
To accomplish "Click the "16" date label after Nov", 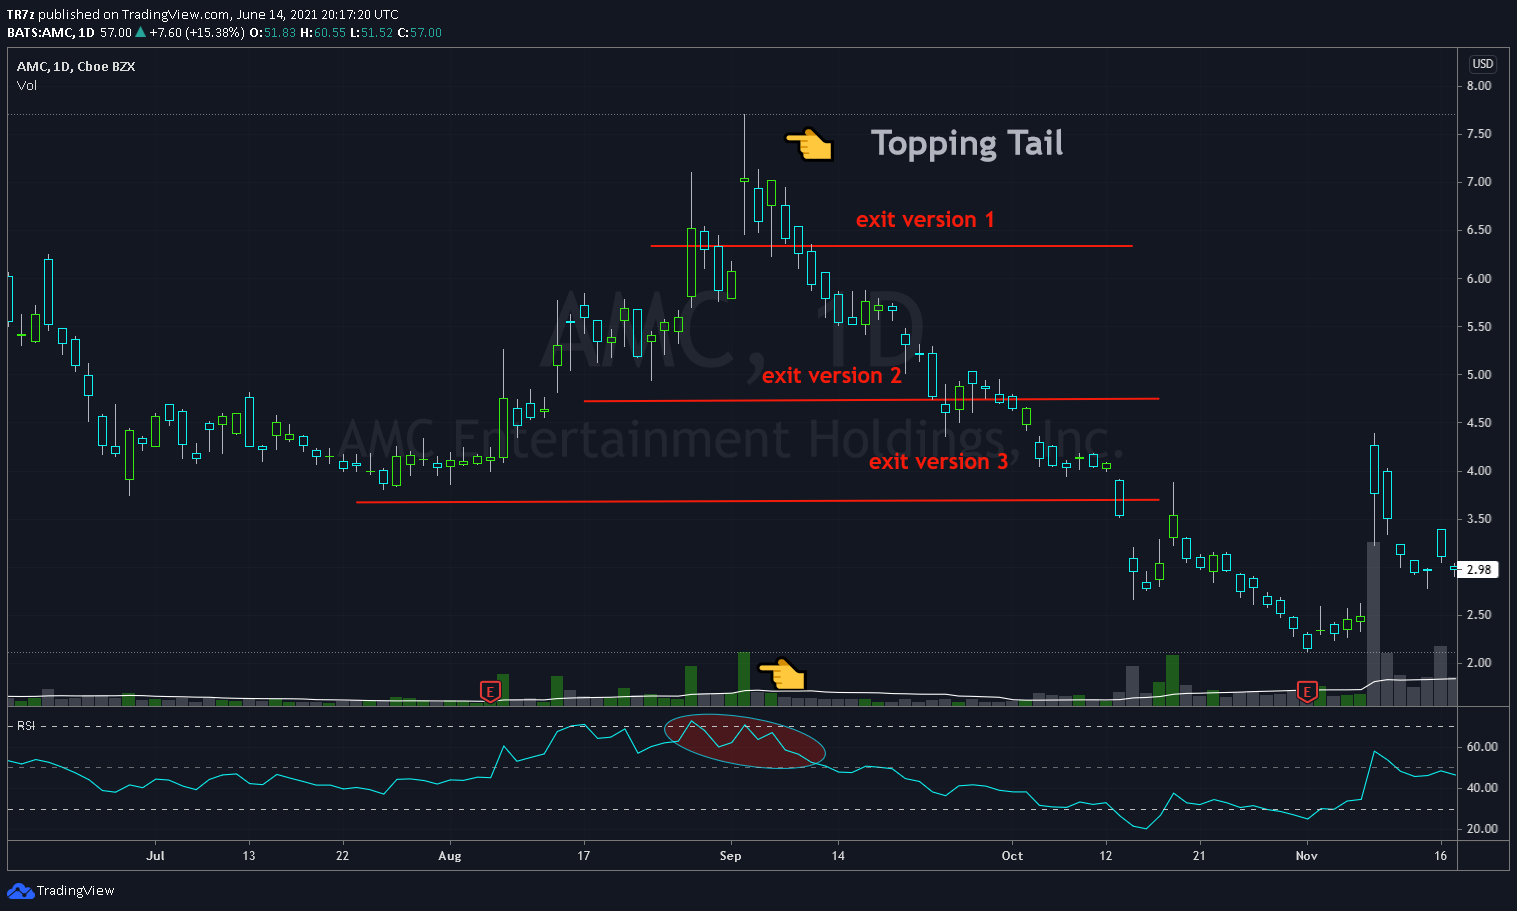I will [x=1440, y=856].
